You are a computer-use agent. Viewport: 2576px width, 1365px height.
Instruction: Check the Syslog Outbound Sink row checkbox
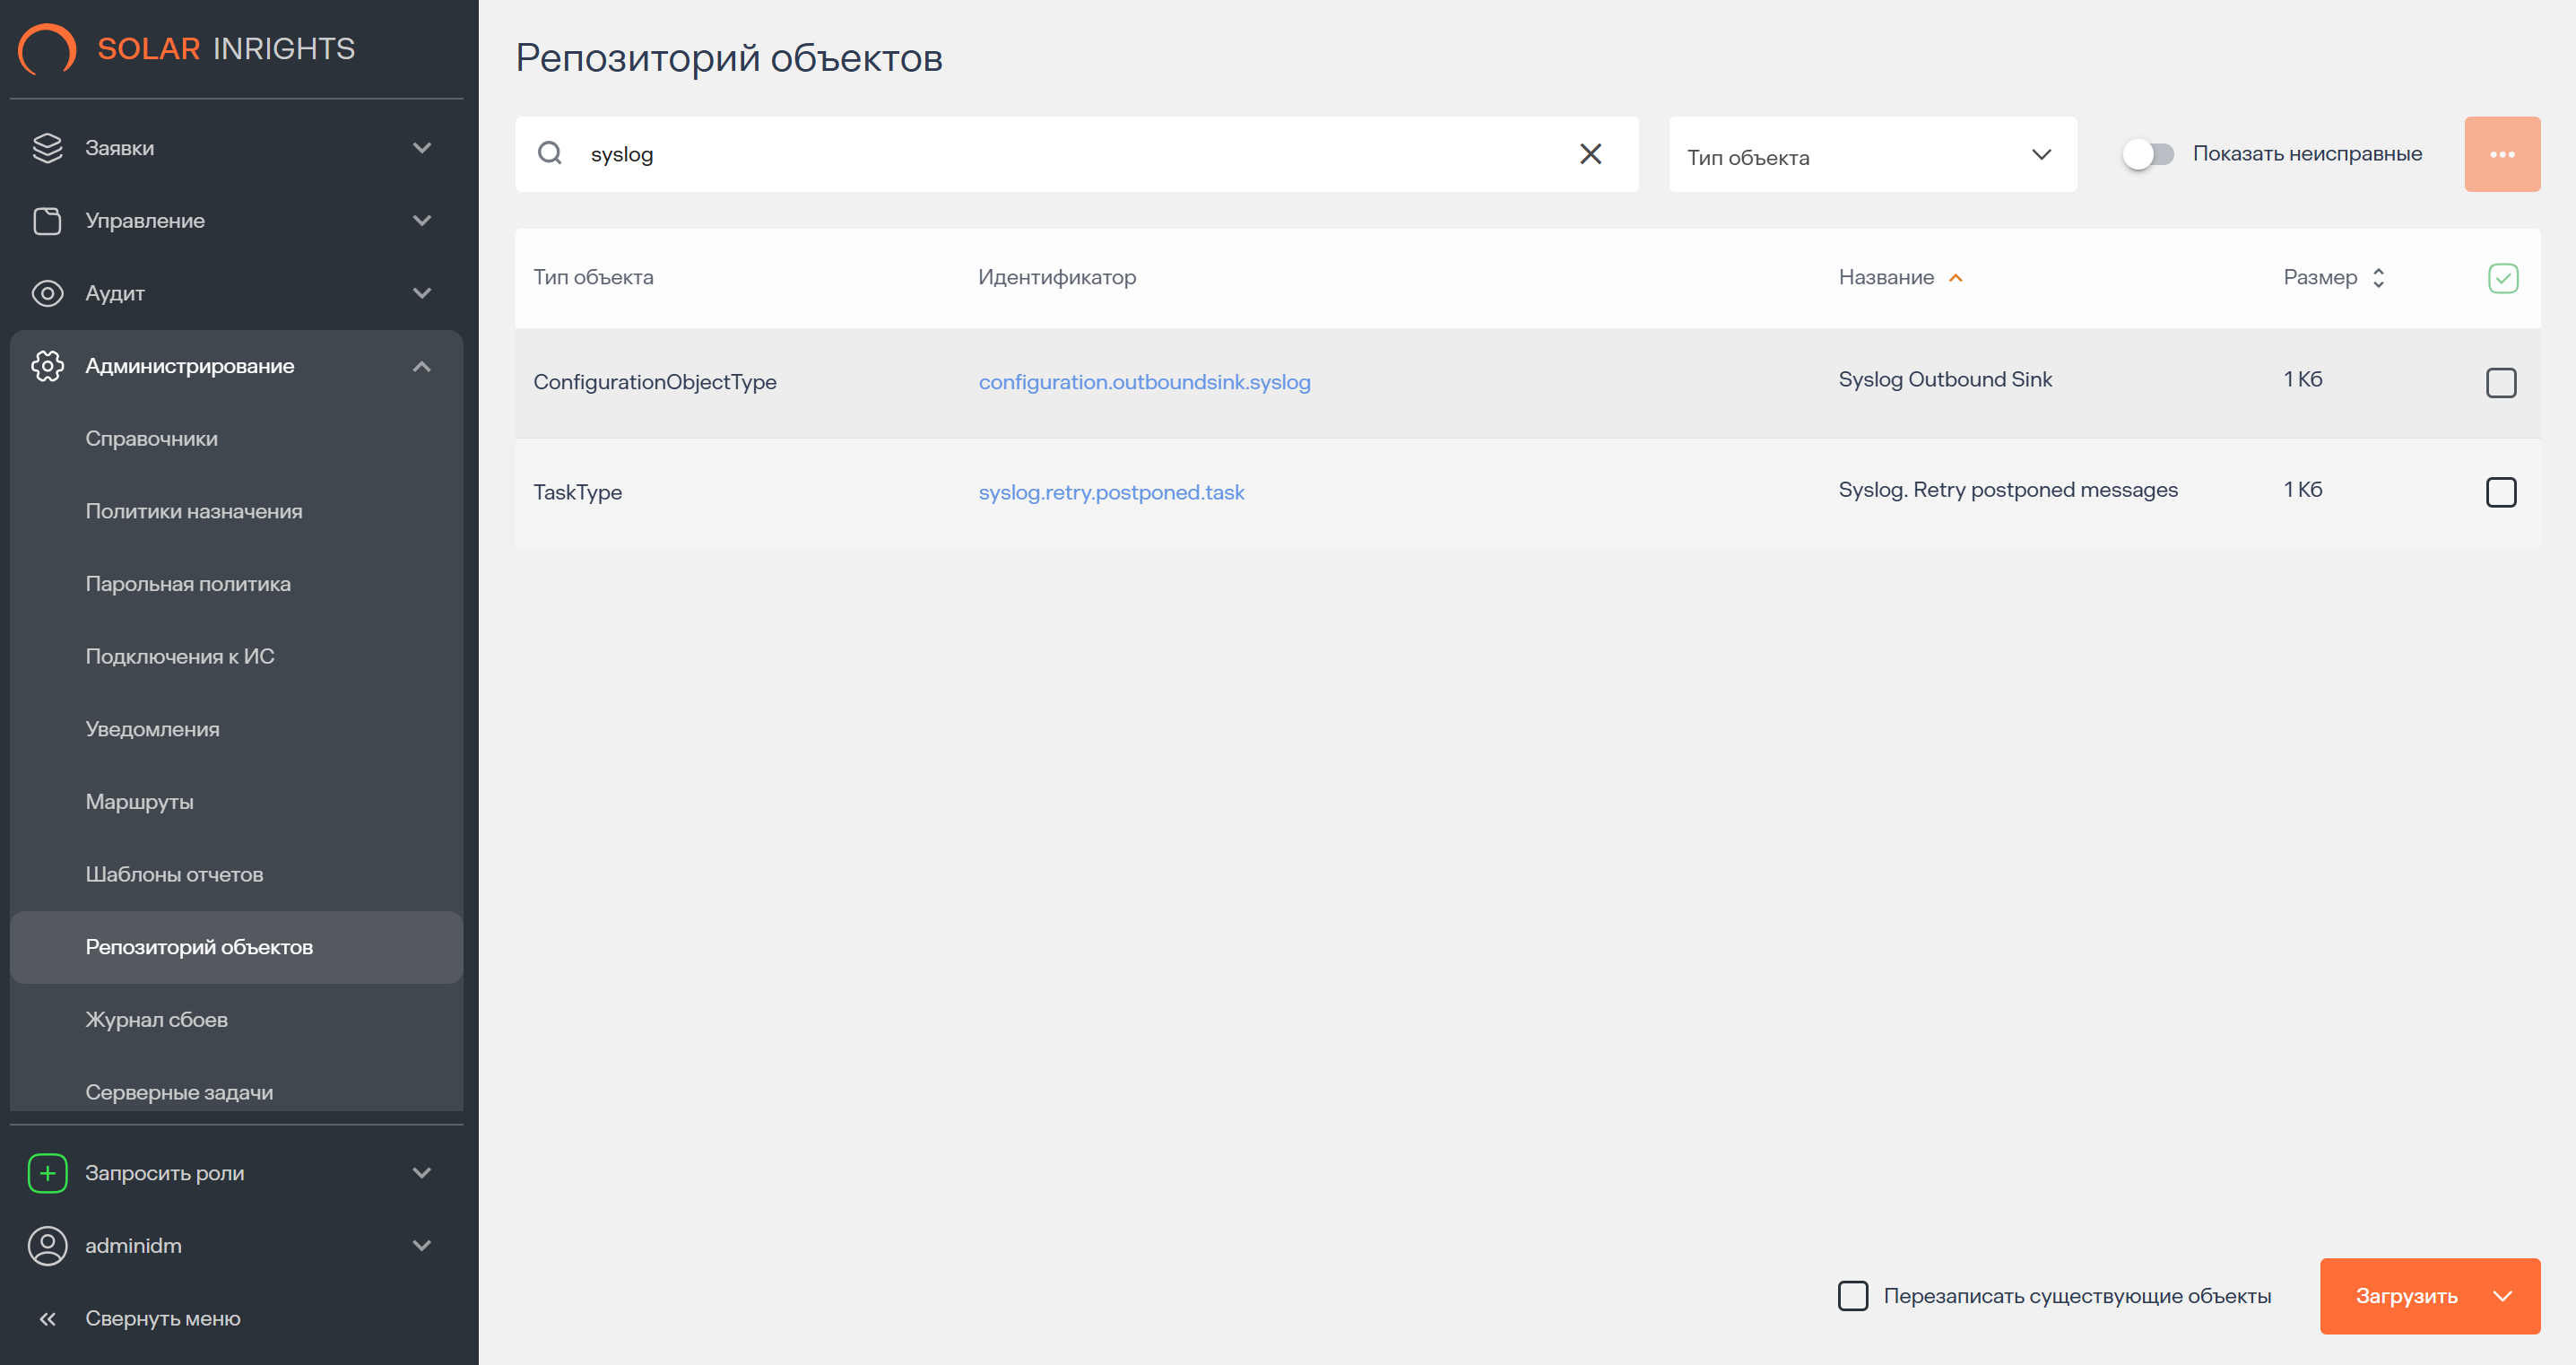point(2500,382)
